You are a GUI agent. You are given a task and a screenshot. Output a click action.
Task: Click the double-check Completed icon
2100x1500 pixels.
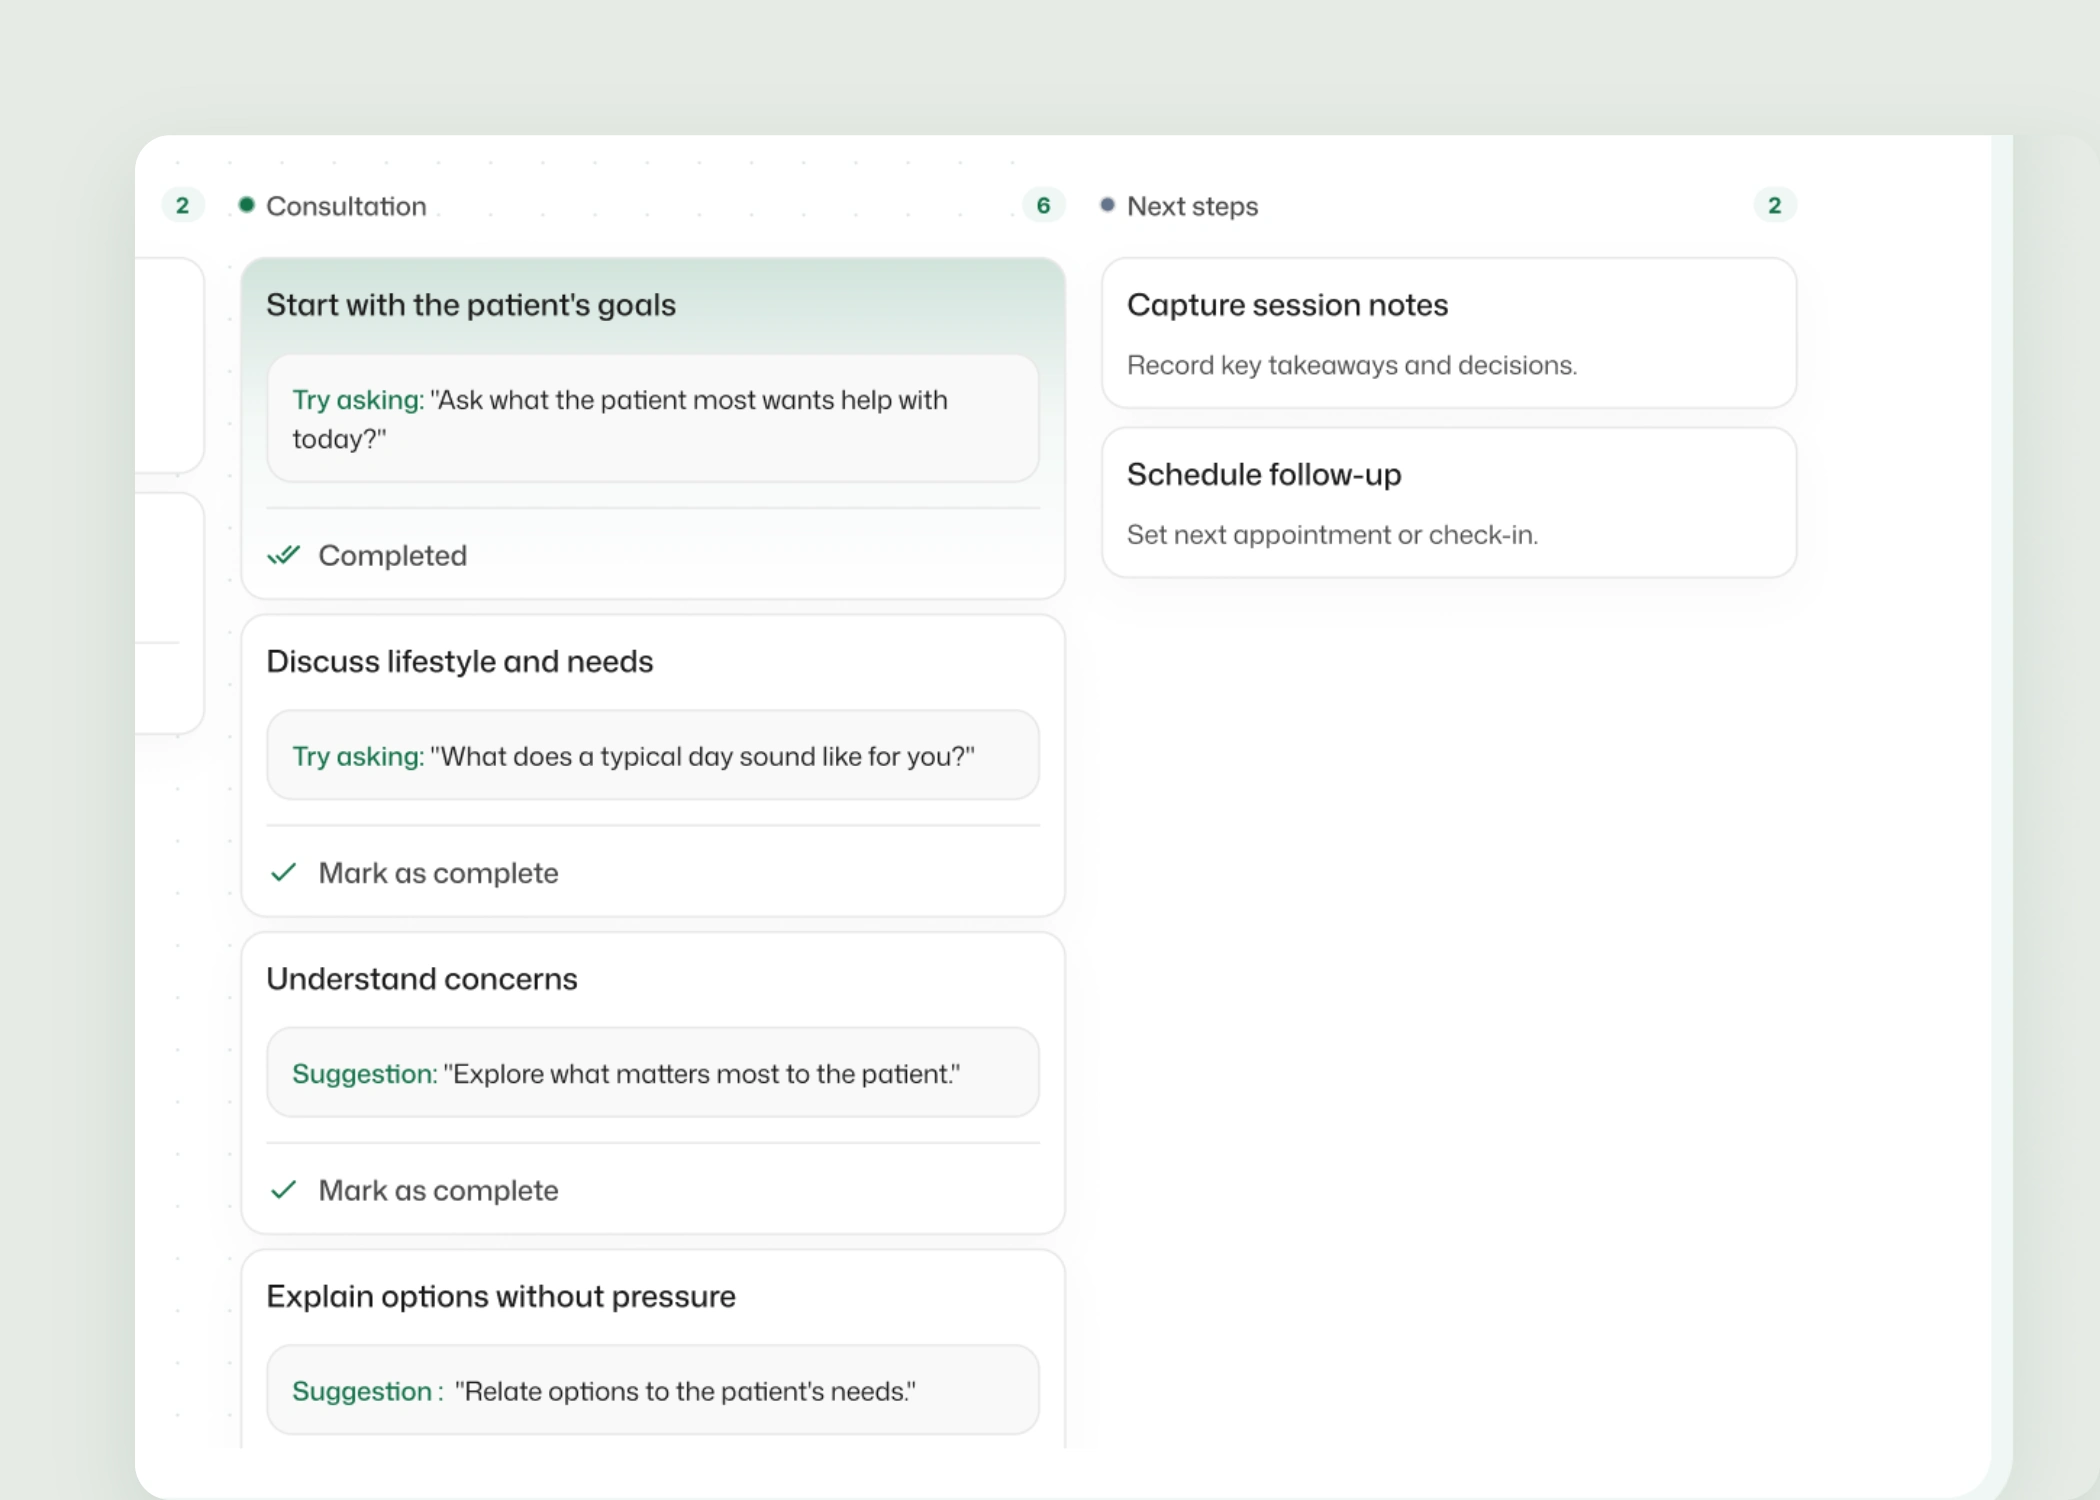(x=284, y=555)
